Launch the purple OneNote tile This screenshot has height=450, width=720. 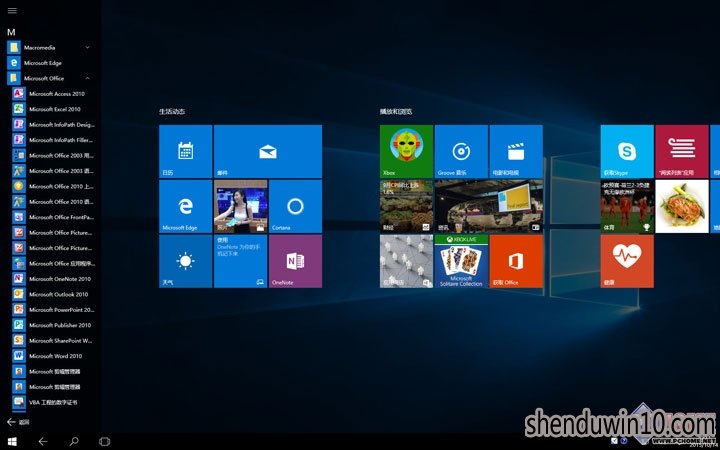295,261
